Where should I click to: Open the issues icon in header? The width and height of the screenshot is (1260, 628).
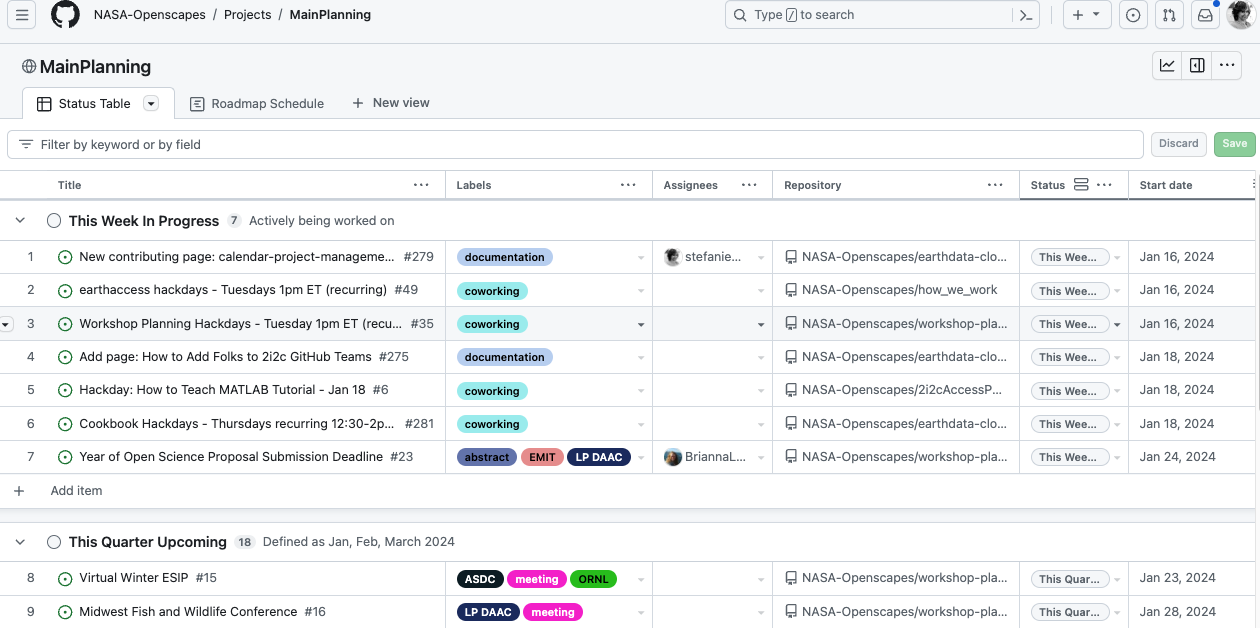(x=1132, y=15)
